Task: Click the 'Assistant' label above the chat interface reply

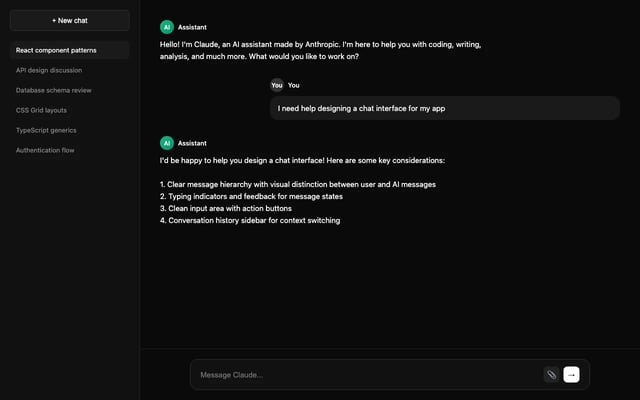Action: [x=192, y=143]
